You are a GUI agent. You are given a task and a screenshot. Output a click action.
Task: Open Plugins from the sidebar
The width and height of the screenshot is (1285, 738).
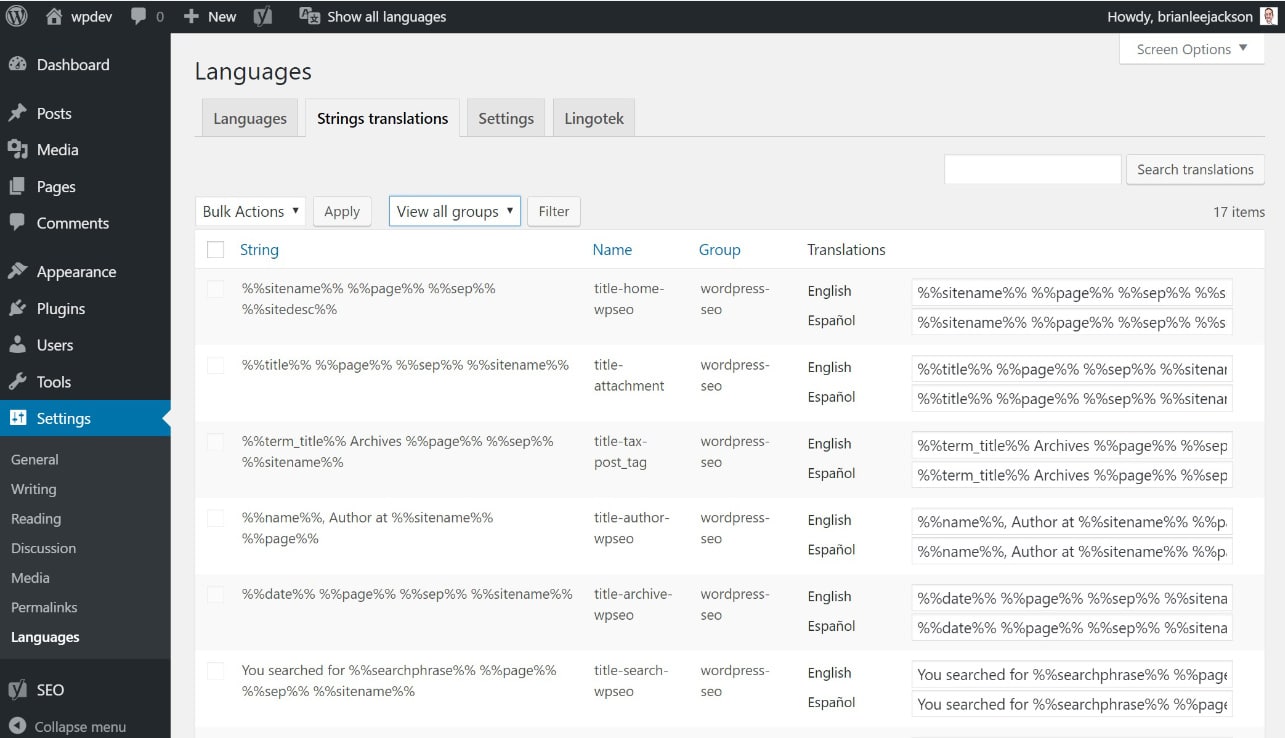tap(60, 308)
